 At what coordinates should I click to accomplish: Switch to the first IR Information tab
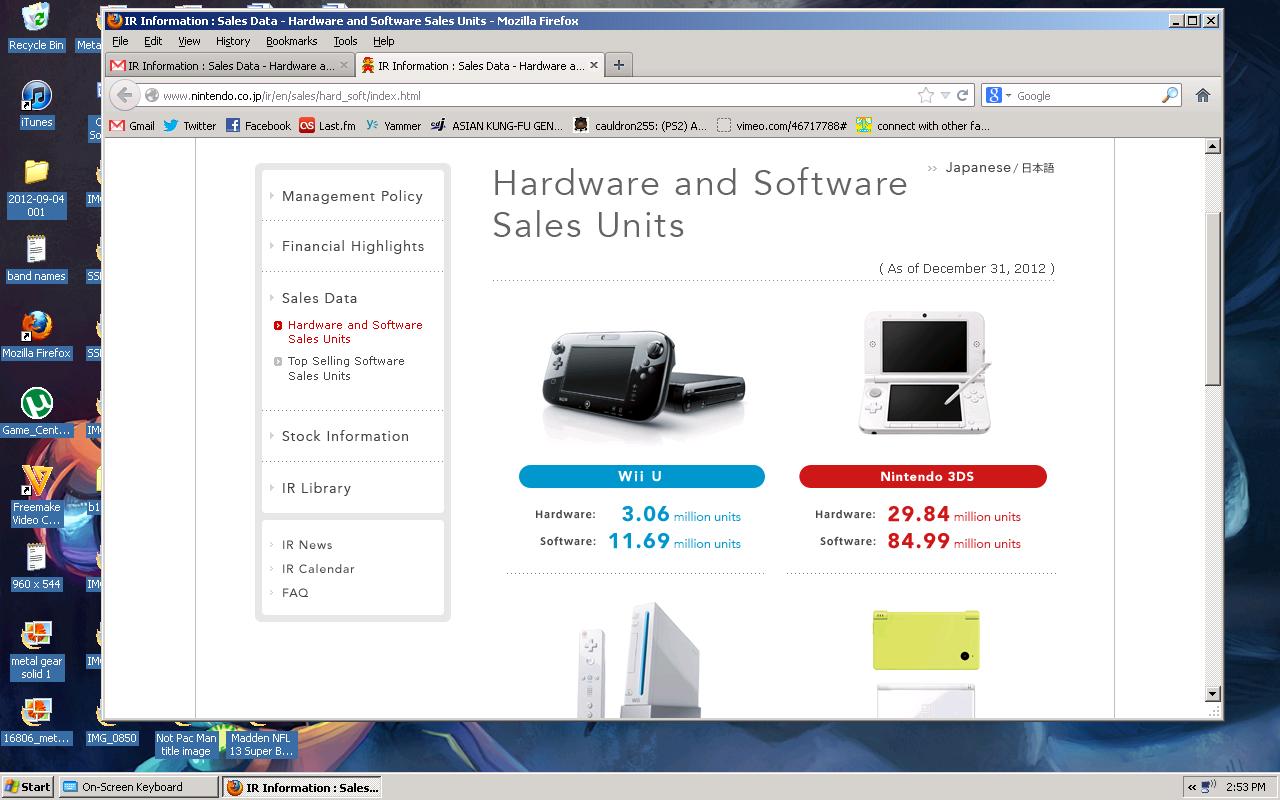(x=229, y=66)
